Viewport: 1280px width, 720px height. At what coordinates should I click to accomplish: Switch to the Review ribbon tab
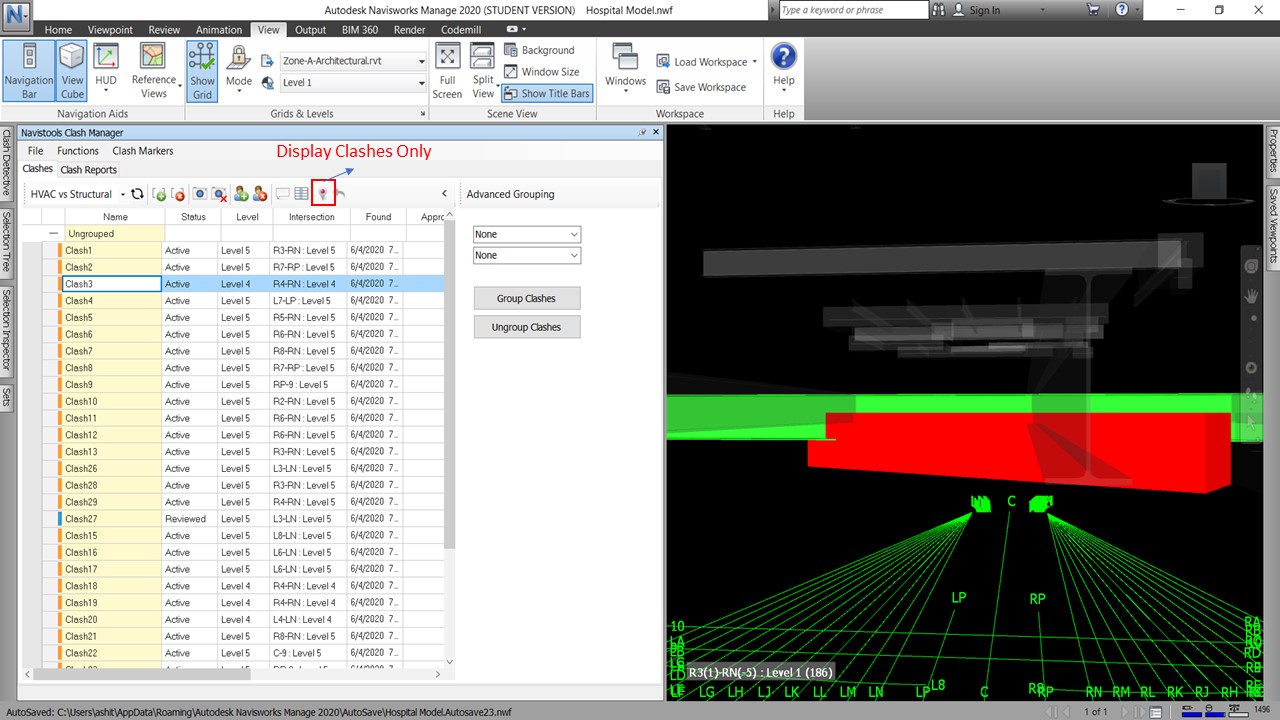pos(165,30)
